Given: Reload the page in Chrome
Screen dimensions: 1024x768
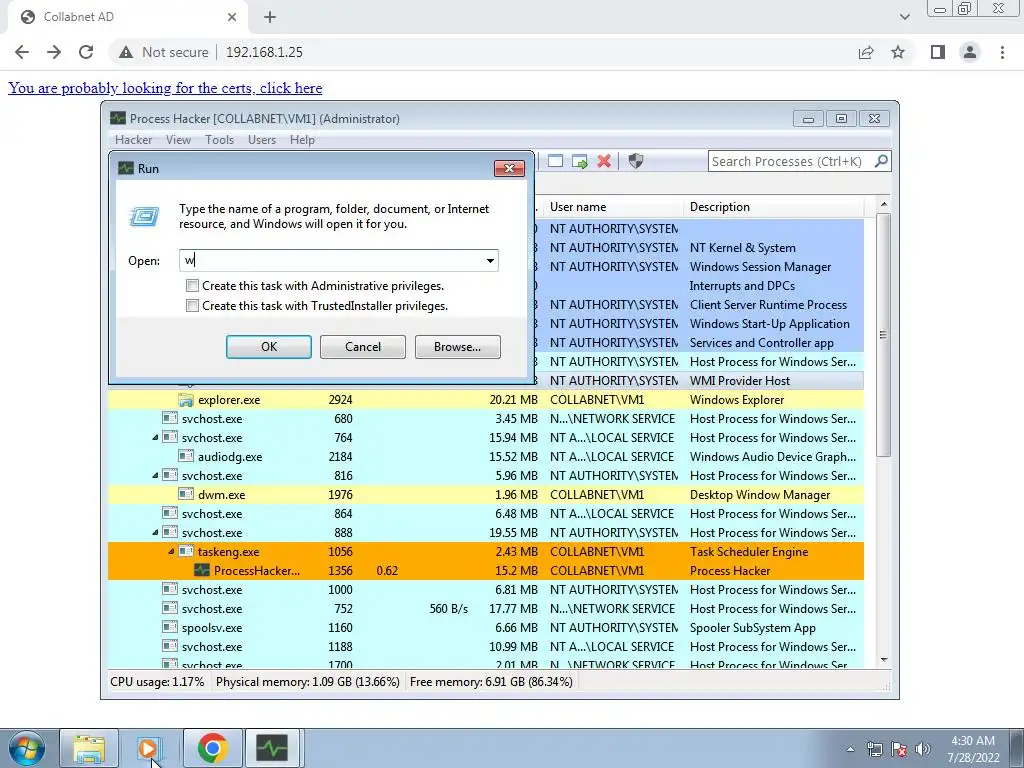Looking at the screenshot, I should click(86, 52).
